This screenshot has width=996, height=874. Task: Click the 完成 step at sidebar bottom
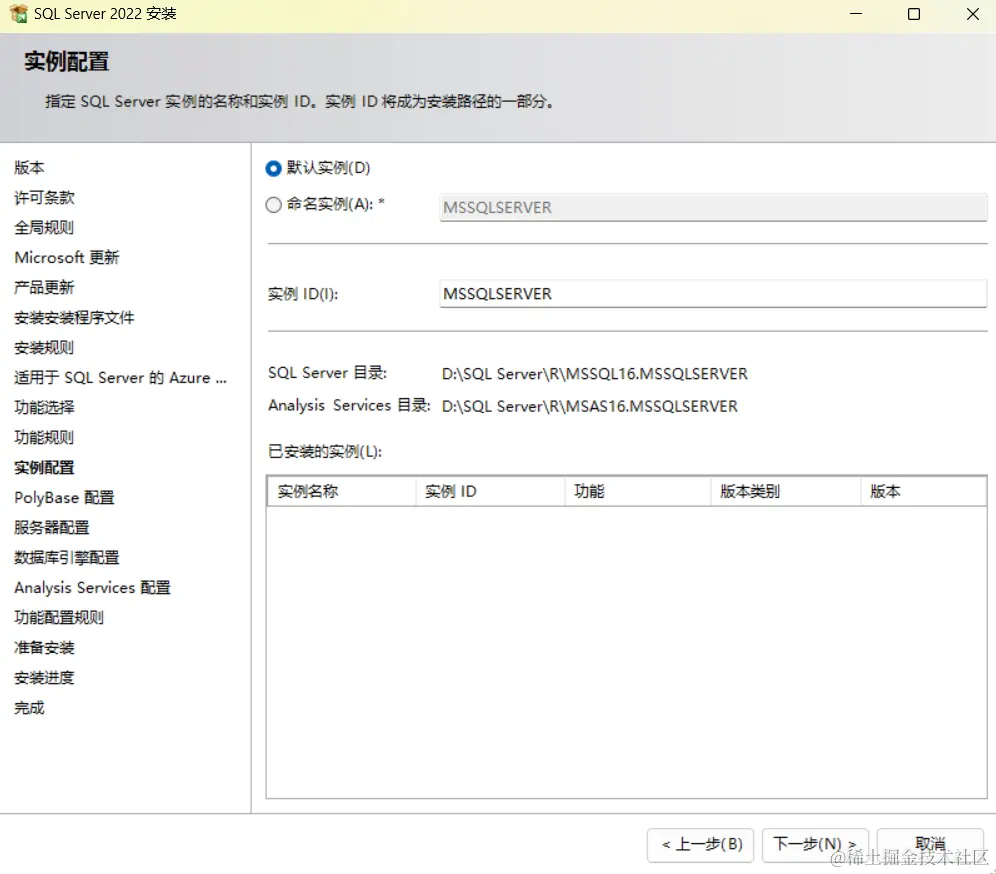pos(28,707)
